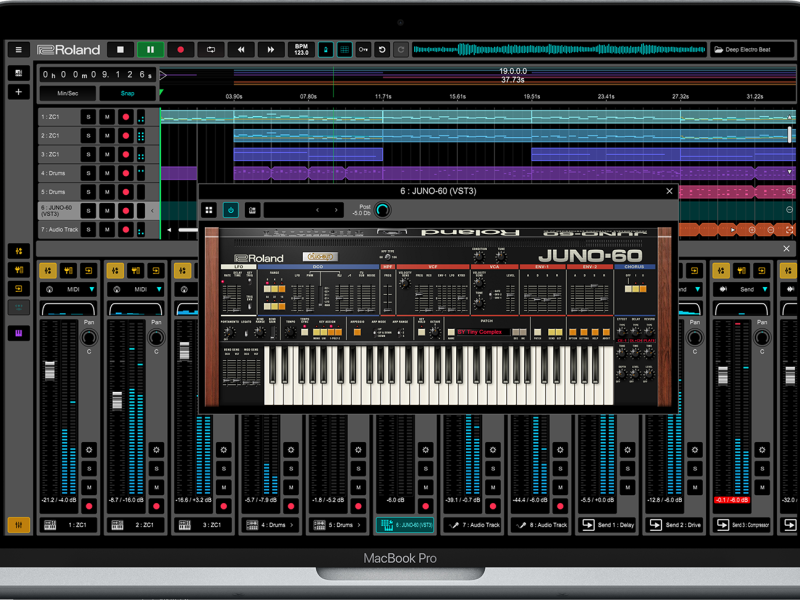The height and width of the screenshot is (600, 800).
Task: Toggle the grid view icon in the toolbar
Action: click(x=344, y=49)
